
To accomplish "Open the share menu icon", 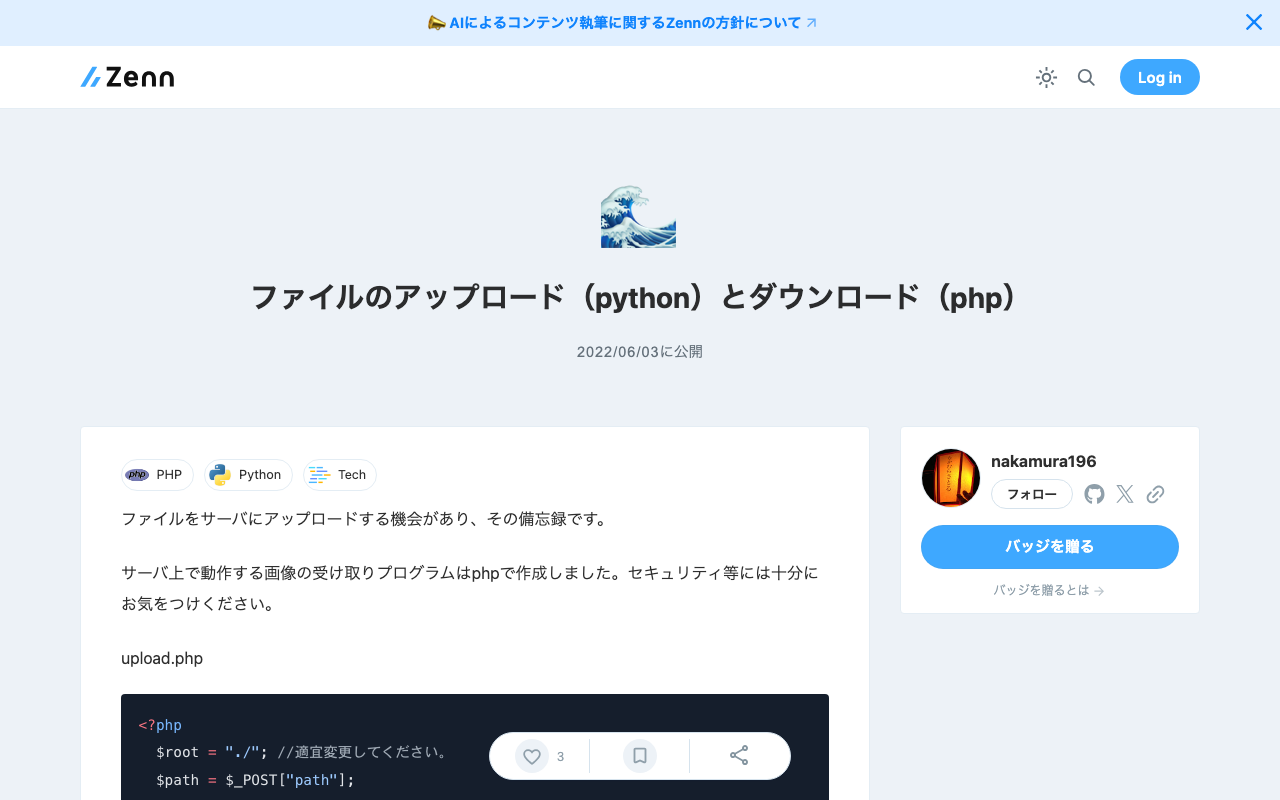I will click(x=739, y=756).
